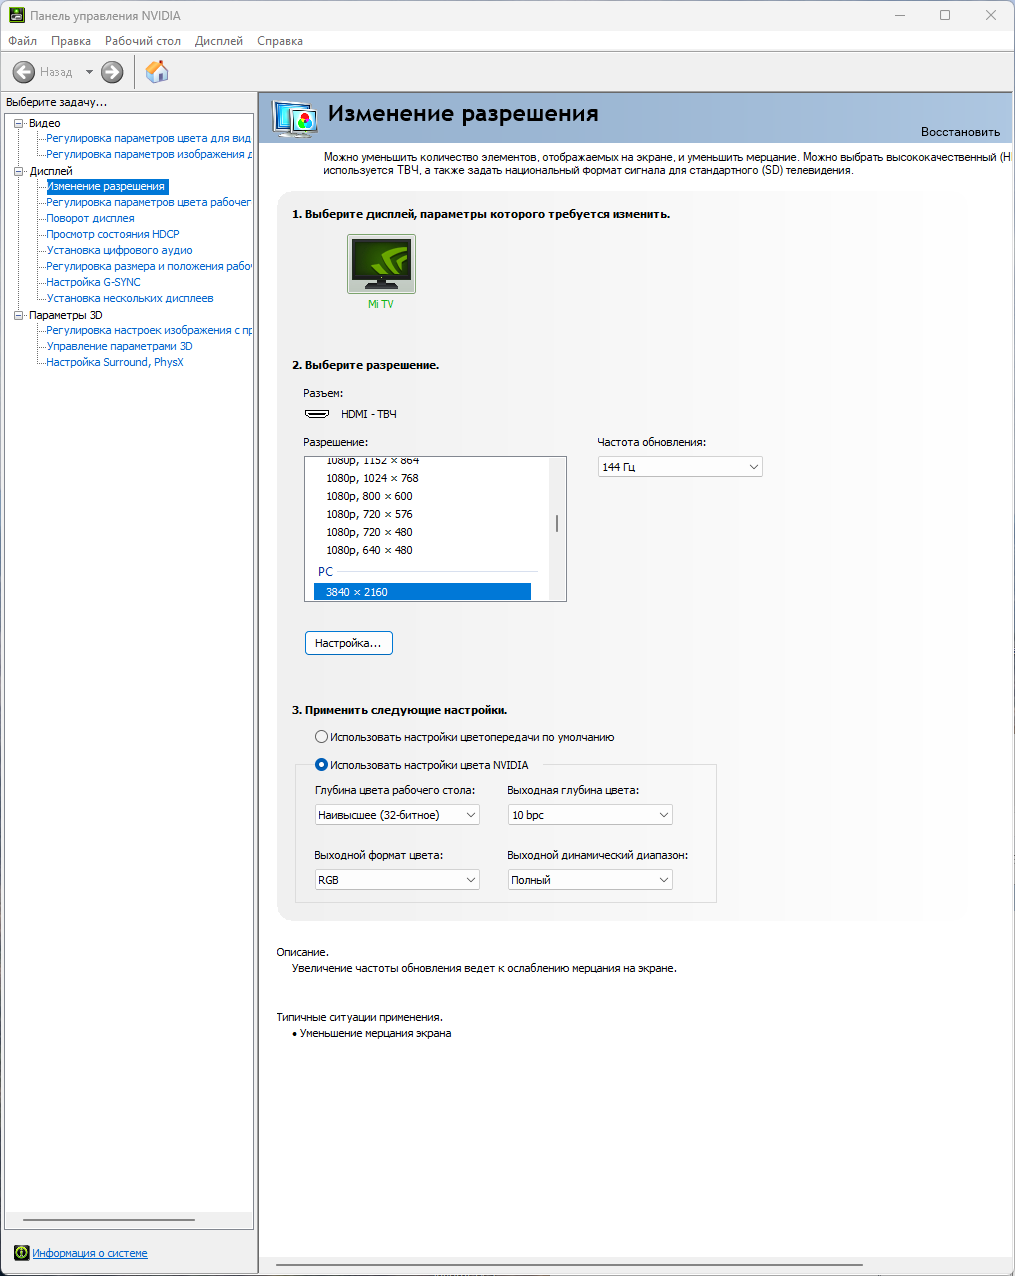Open back history dropdown arrow next to Назад

89,72
